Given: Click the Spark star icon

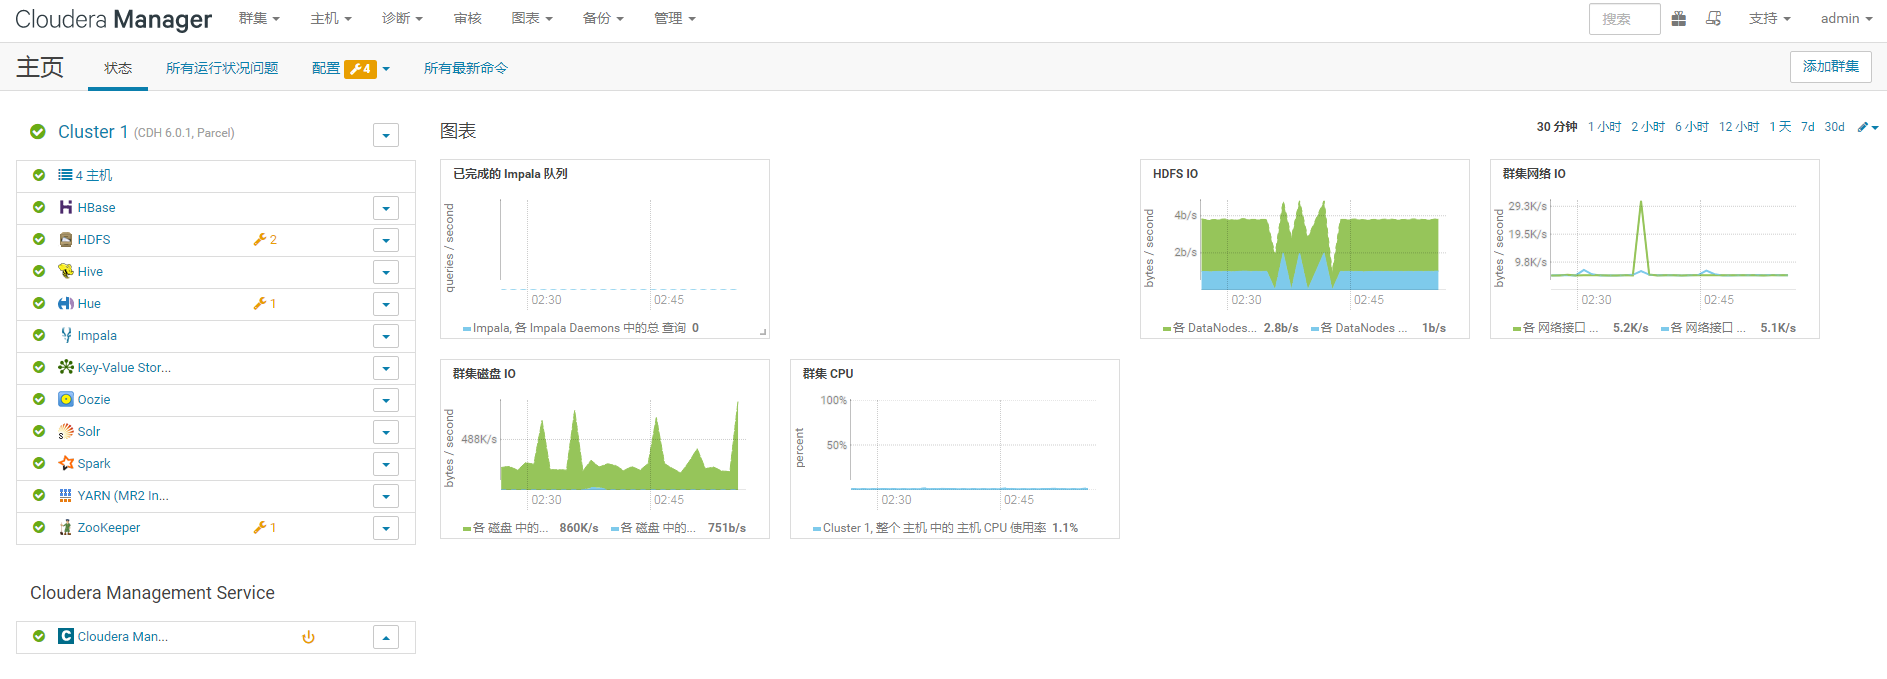Looking at the screenshot, I should 66,463.
